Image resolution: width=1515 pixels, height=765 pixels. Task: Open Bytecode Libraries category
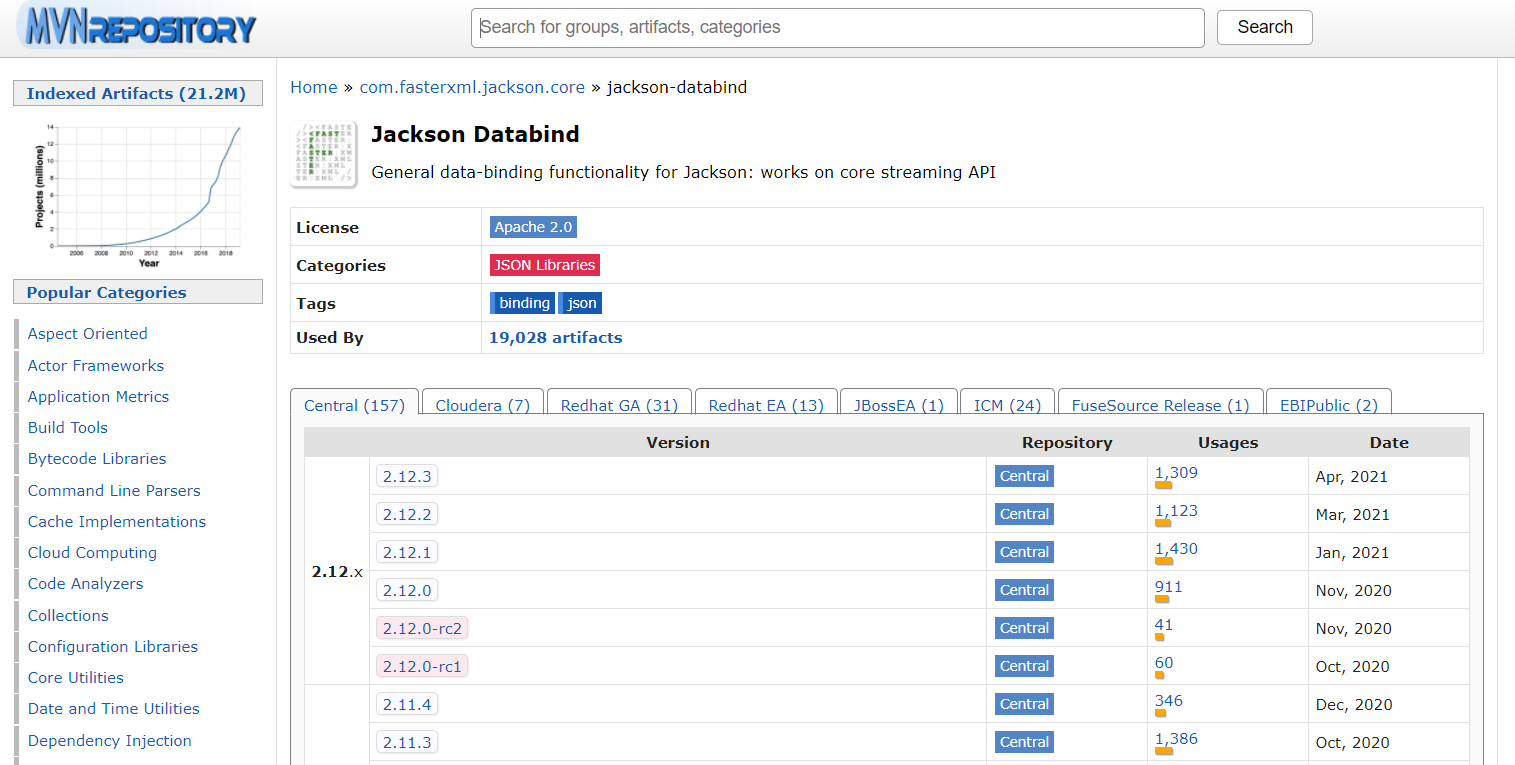pyautogui.click(x=97, y=459)
